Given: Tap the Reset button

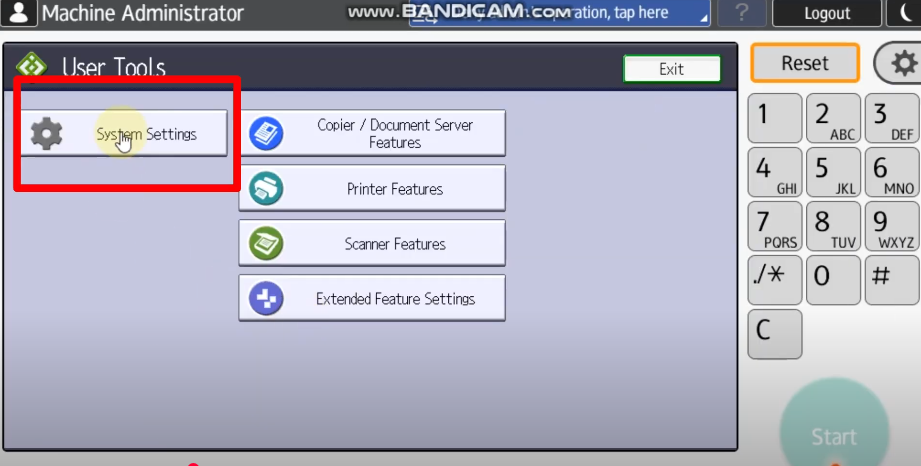Looking at the screenshot, I should coord(805,63).
